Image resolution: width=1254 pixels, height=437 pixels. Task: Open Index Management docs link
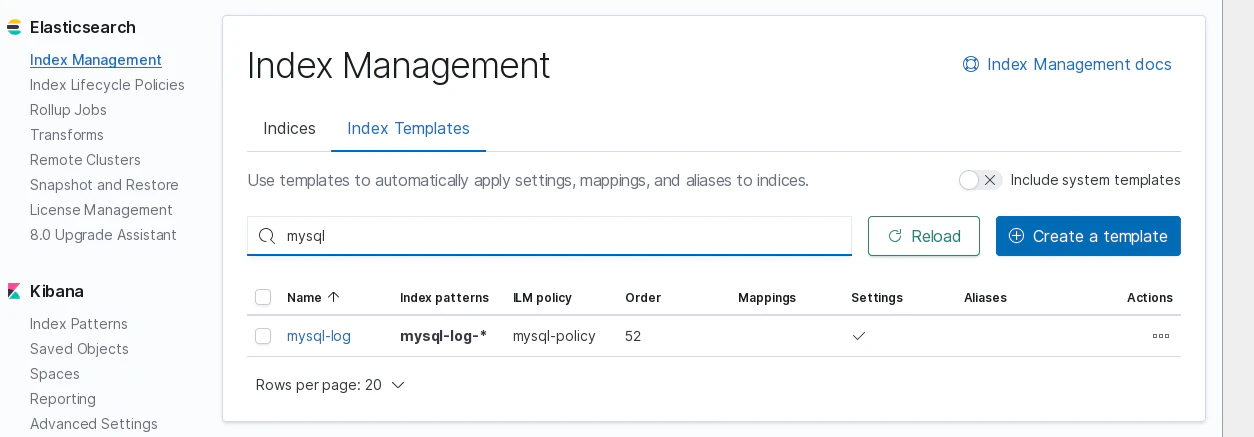pos(1067,64)
